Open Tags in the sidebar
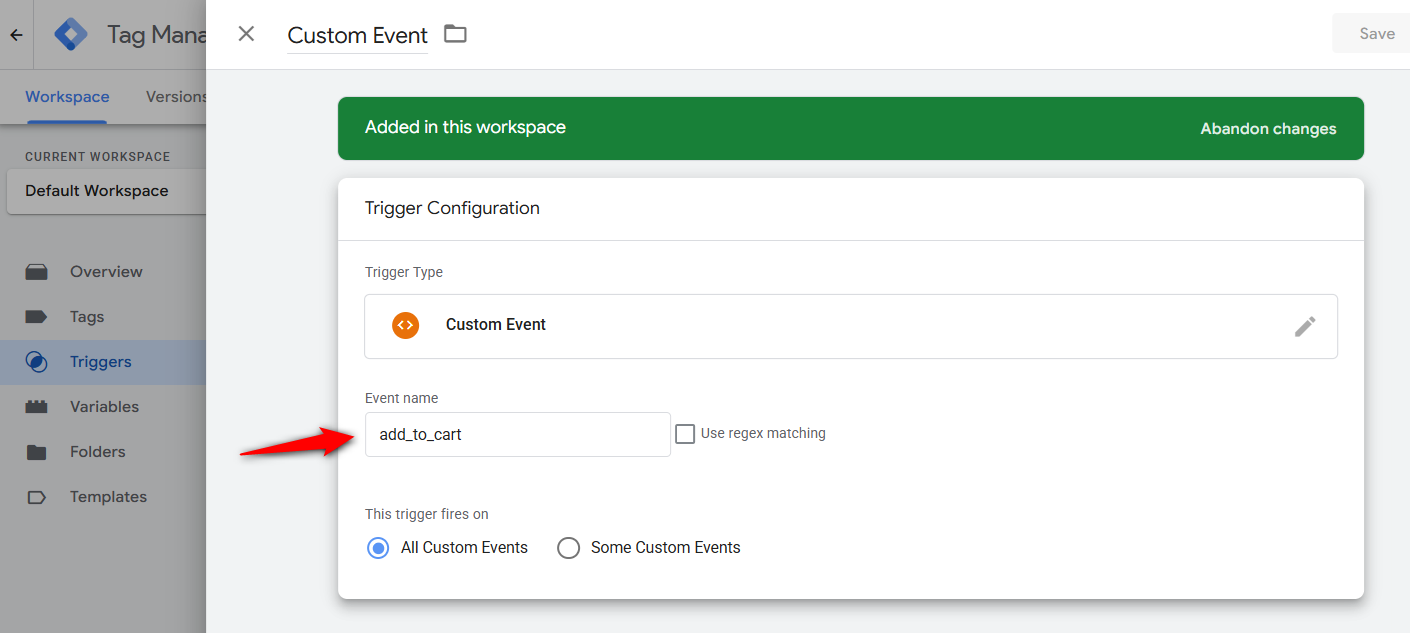Screen dimensions: 1410x633 87,317
